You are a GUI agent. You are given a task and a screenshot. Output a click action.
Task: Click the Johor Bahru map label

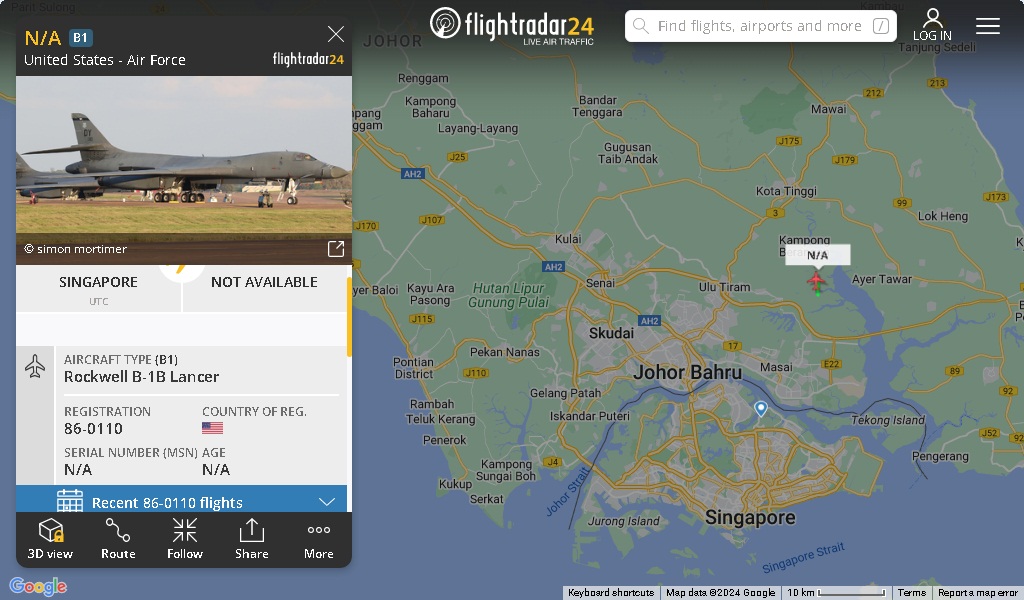(688, 373)
